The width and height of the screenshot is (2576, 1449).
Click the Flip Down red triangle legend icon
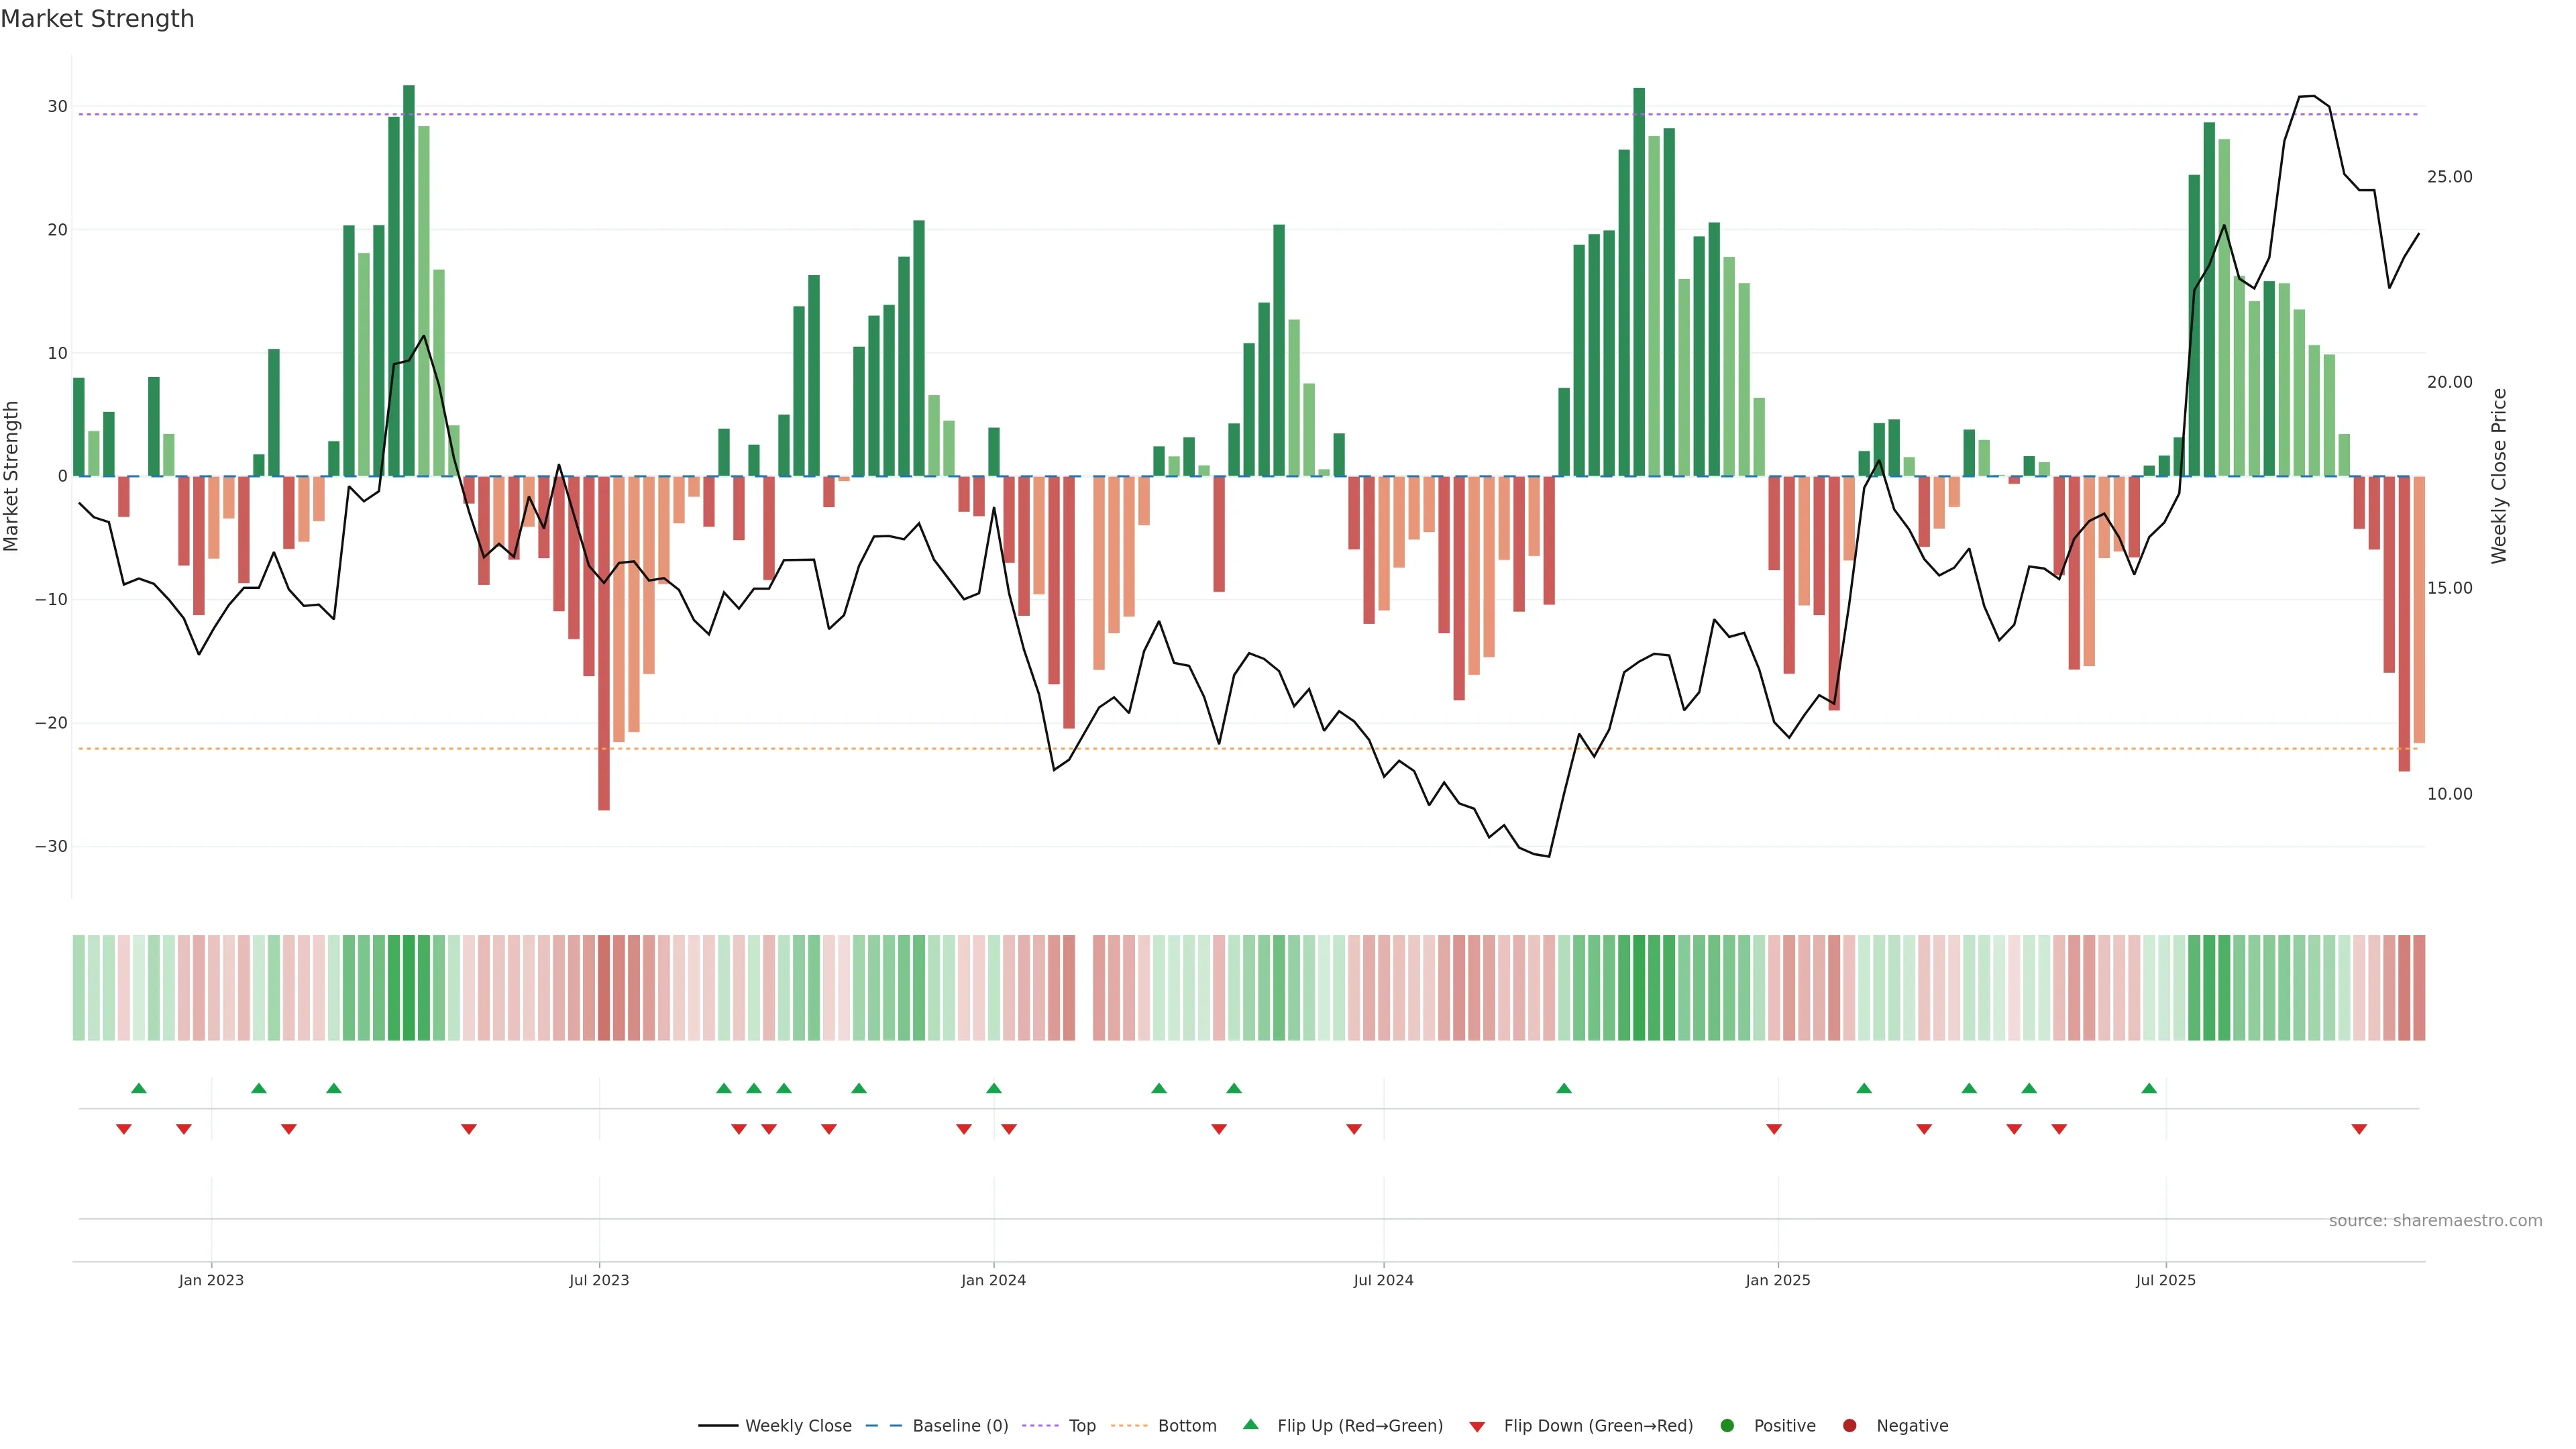1477,1427
